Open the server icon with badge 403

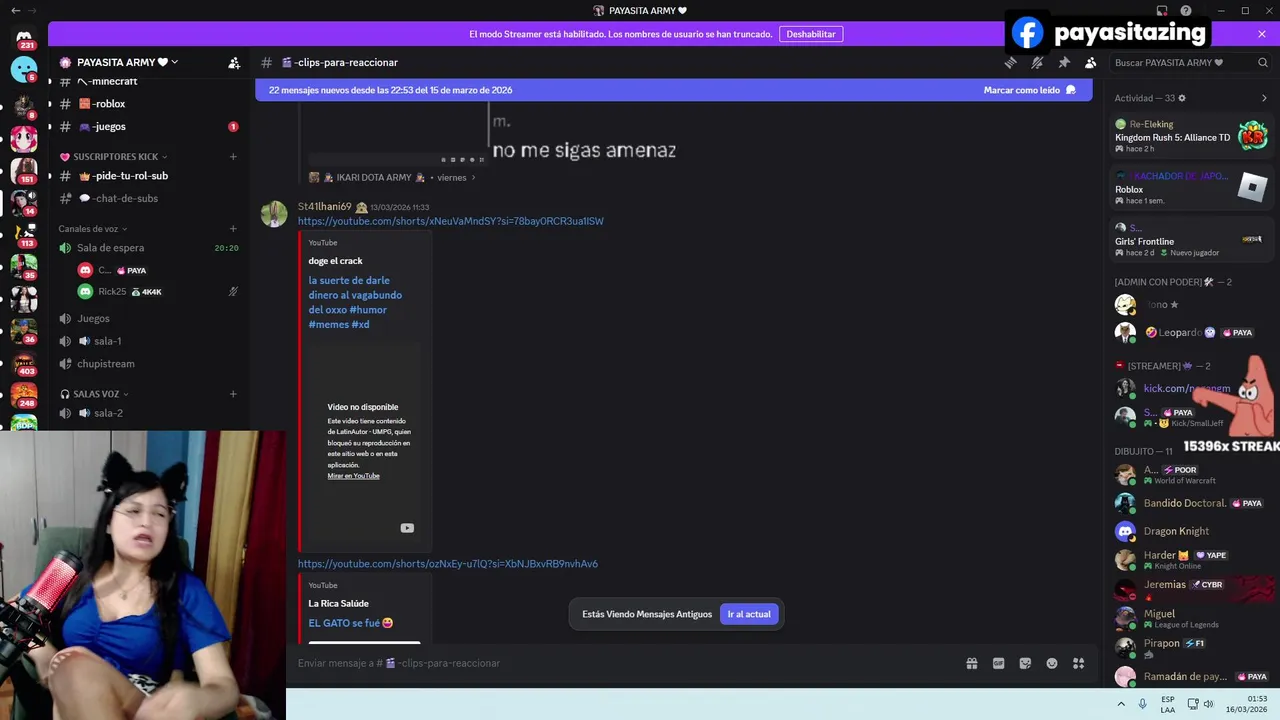pyautogui.click(x=24, y=362)
